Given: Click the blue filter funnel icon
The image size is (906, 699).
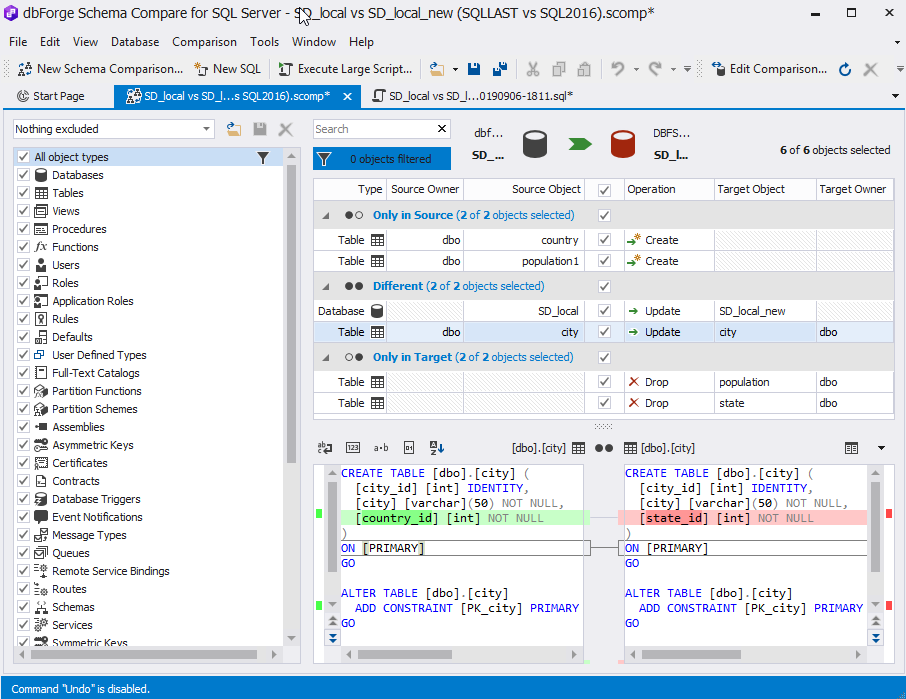Looking at the screenshot, I should point(324,159).
